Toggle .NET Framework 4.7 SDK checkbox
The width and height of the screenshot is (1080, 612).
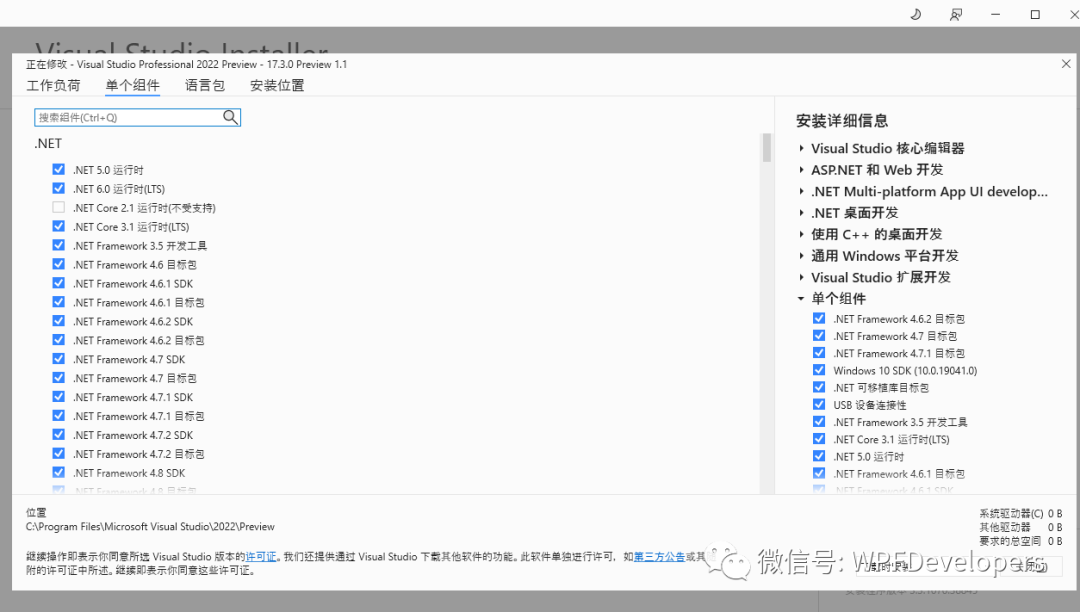(59, 359)
